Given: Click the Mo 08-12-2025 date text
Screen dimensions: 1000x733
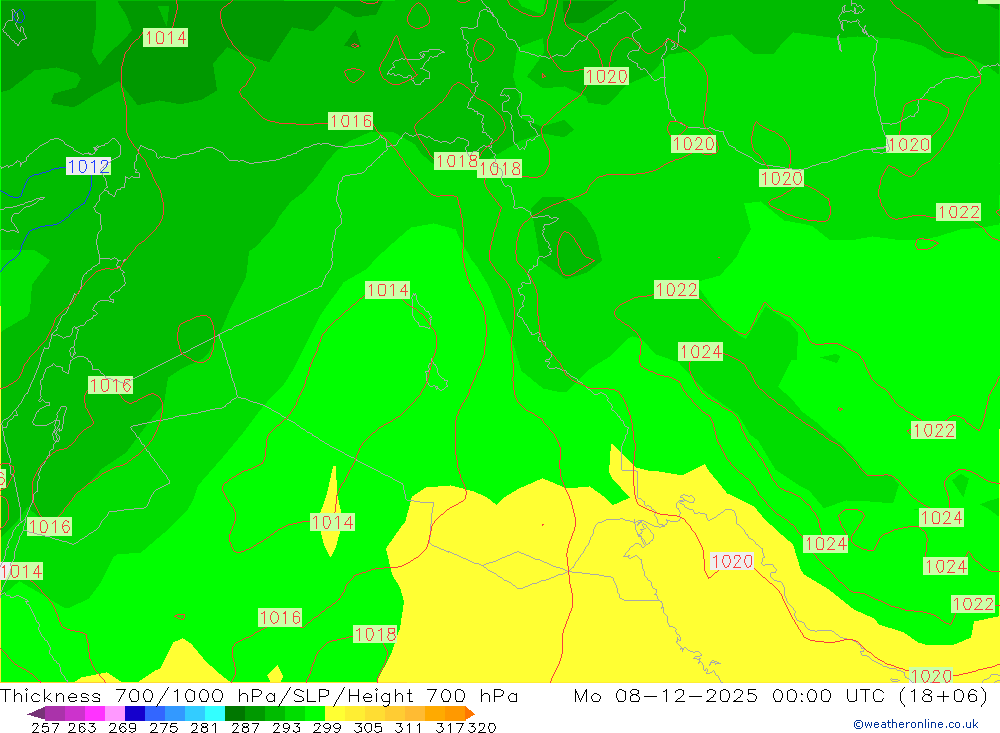Looking at the screenshot, I should click(x=666, y=695).
